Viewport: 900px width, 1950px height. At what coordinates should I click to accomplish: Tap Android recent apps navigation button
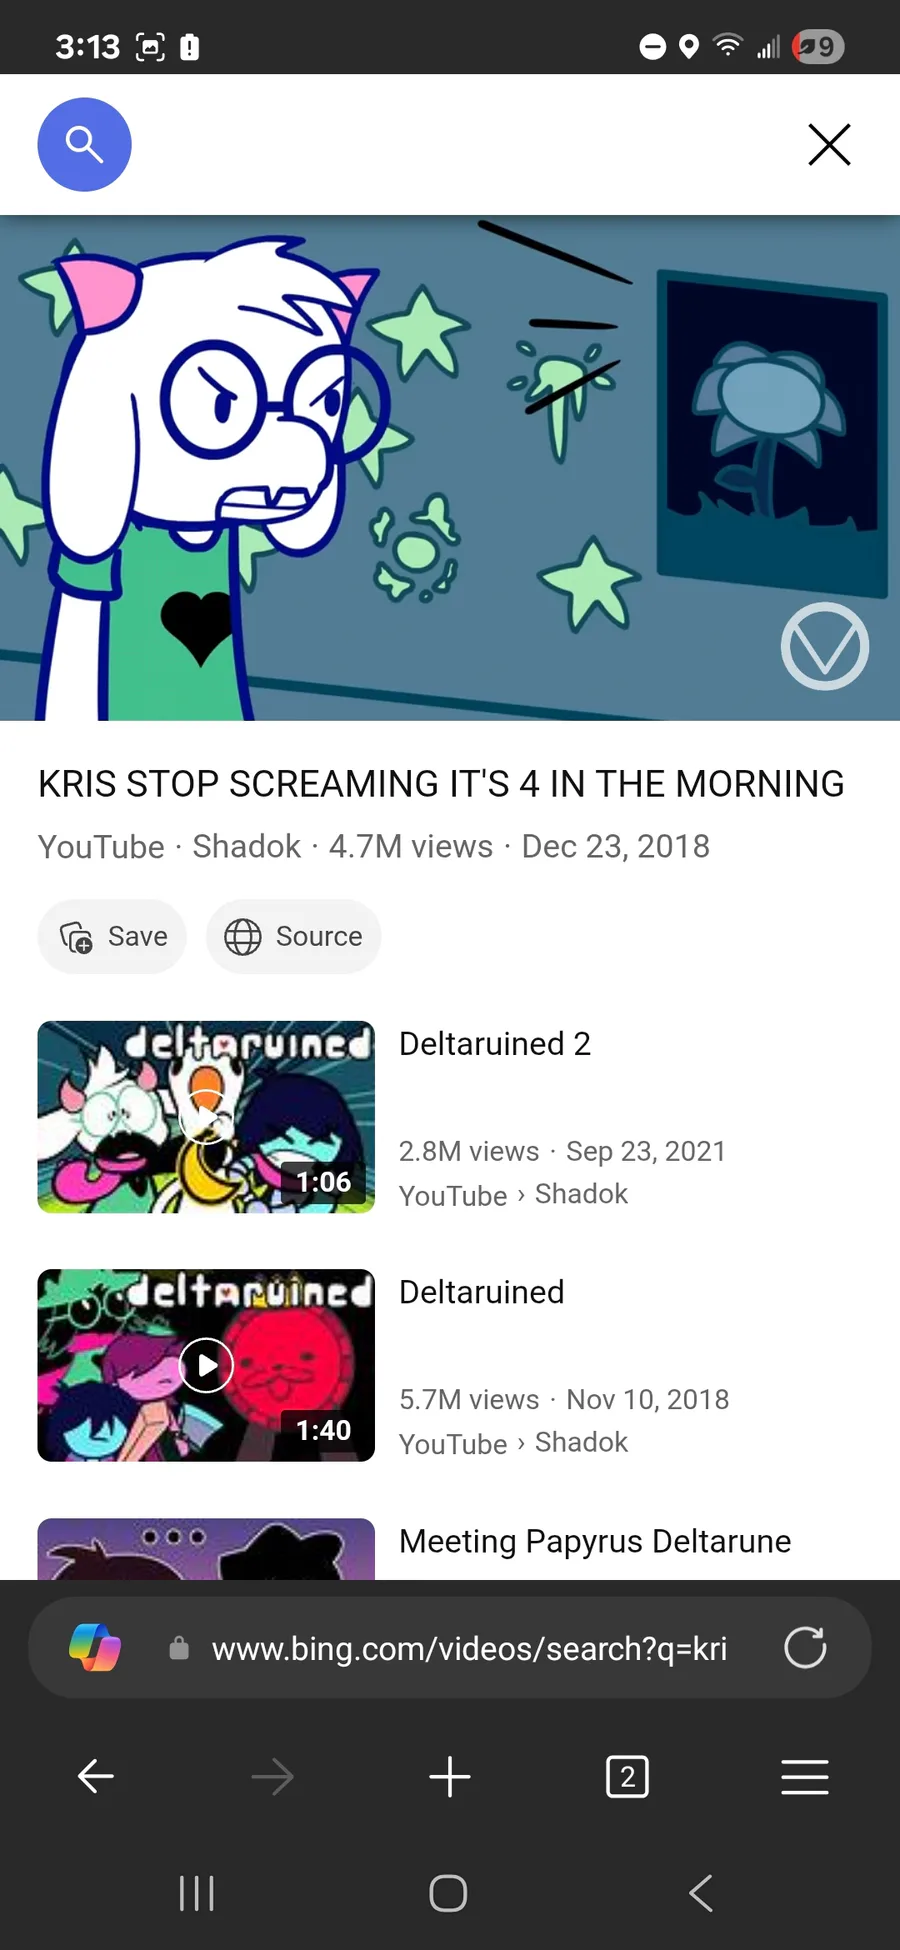click(x=197, y=1893)
